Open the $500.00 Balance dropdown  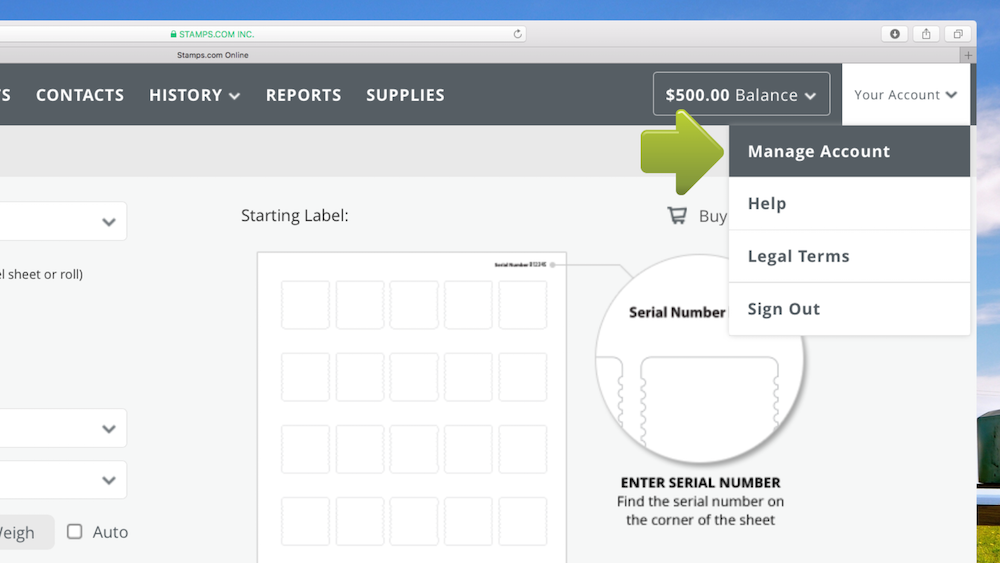click(x=741, y=94)
